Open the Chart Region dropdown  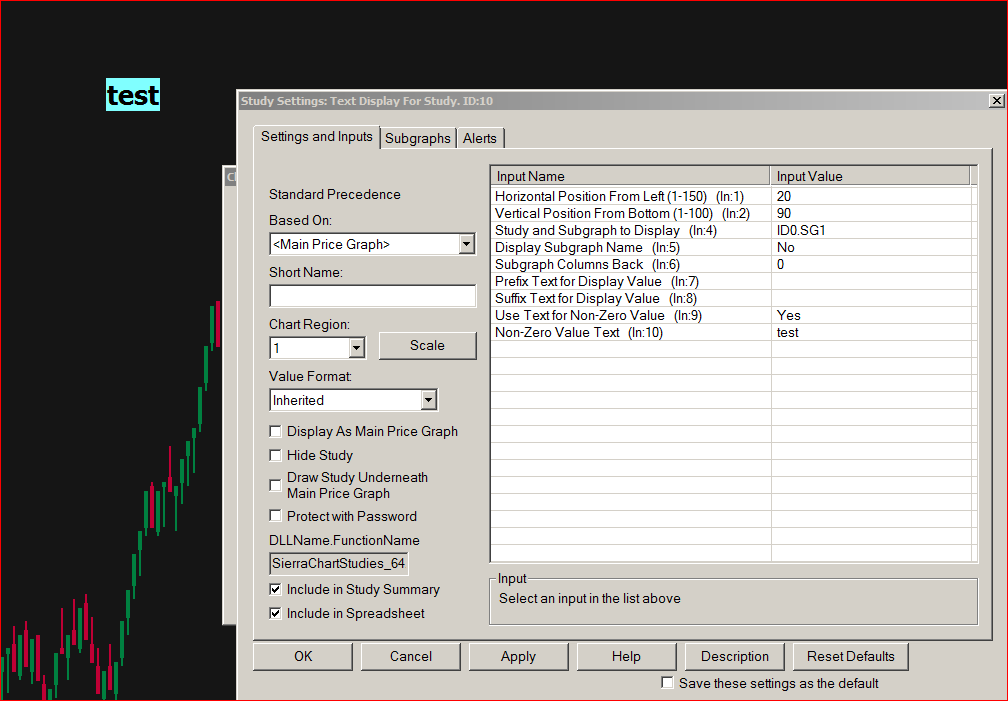[357, 348]
